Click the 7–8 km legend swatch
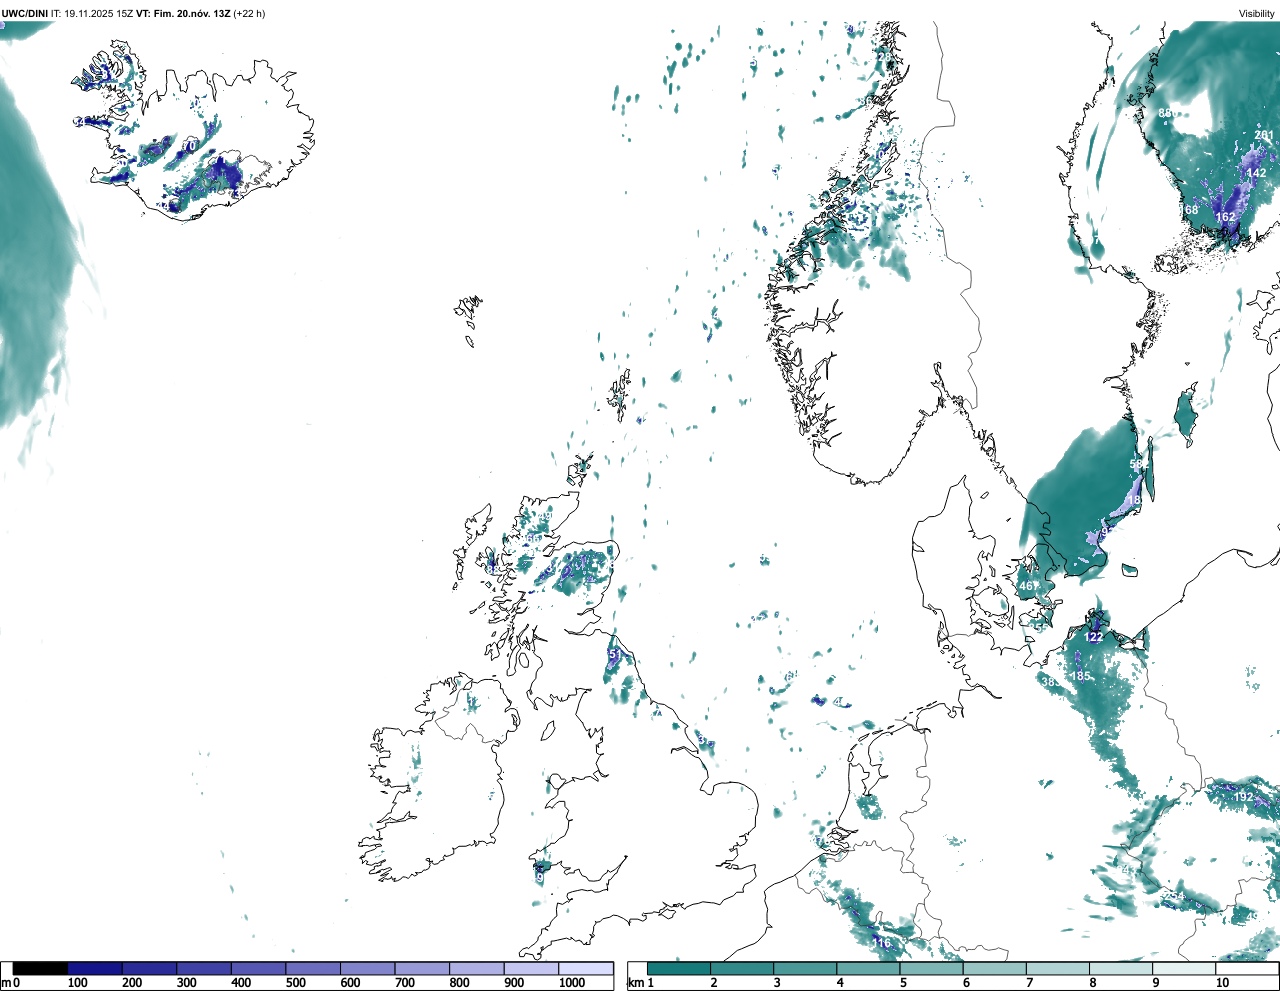The height and width of the screenshot is (991, 1280). 1057,968
